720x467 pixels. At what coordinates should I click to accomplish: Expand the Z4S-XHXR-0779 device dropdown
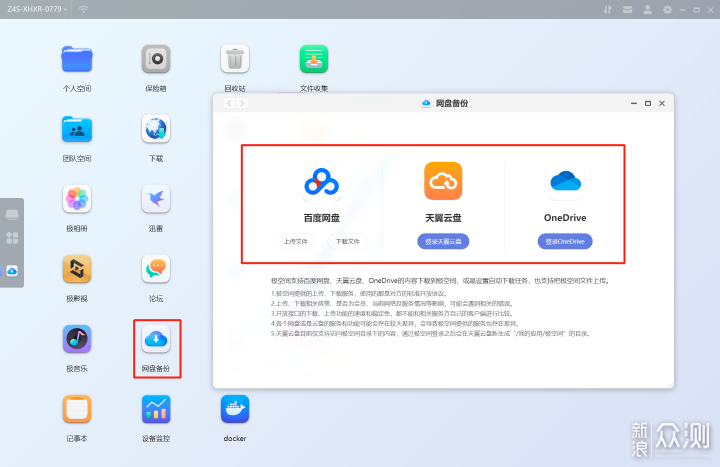(37, 9)
